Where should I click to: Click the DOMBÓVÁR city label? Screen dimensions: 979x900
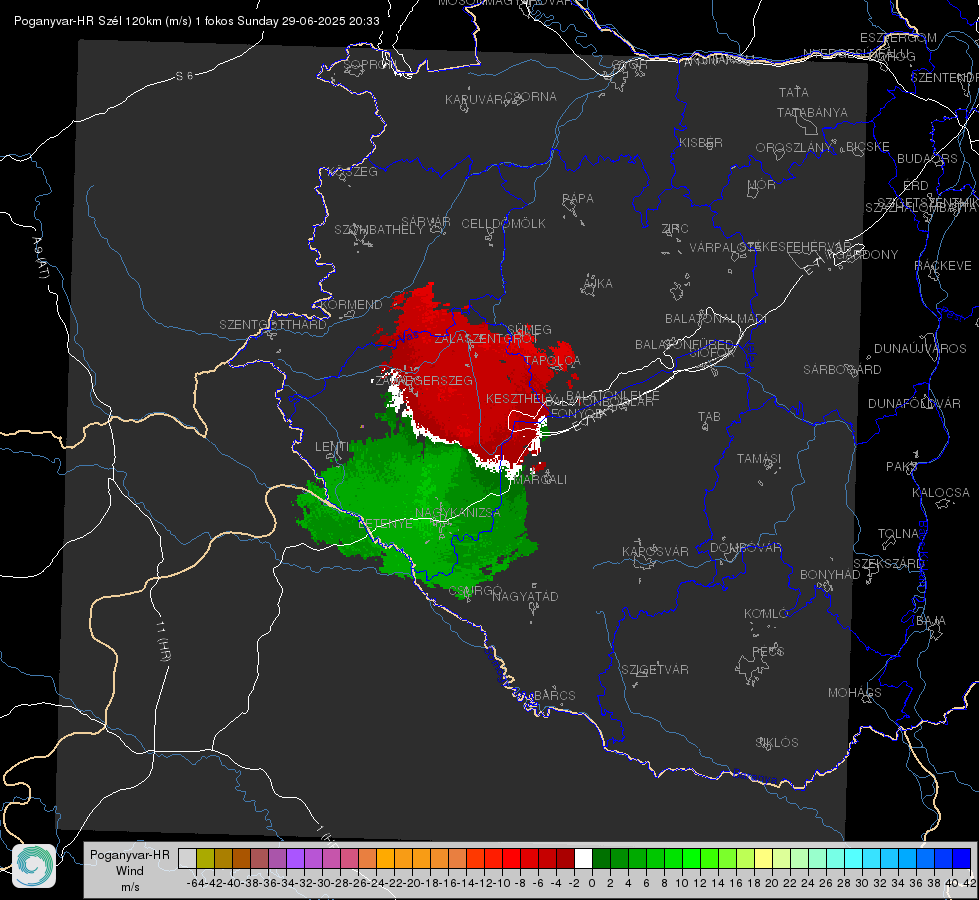(x=745, y=548)
